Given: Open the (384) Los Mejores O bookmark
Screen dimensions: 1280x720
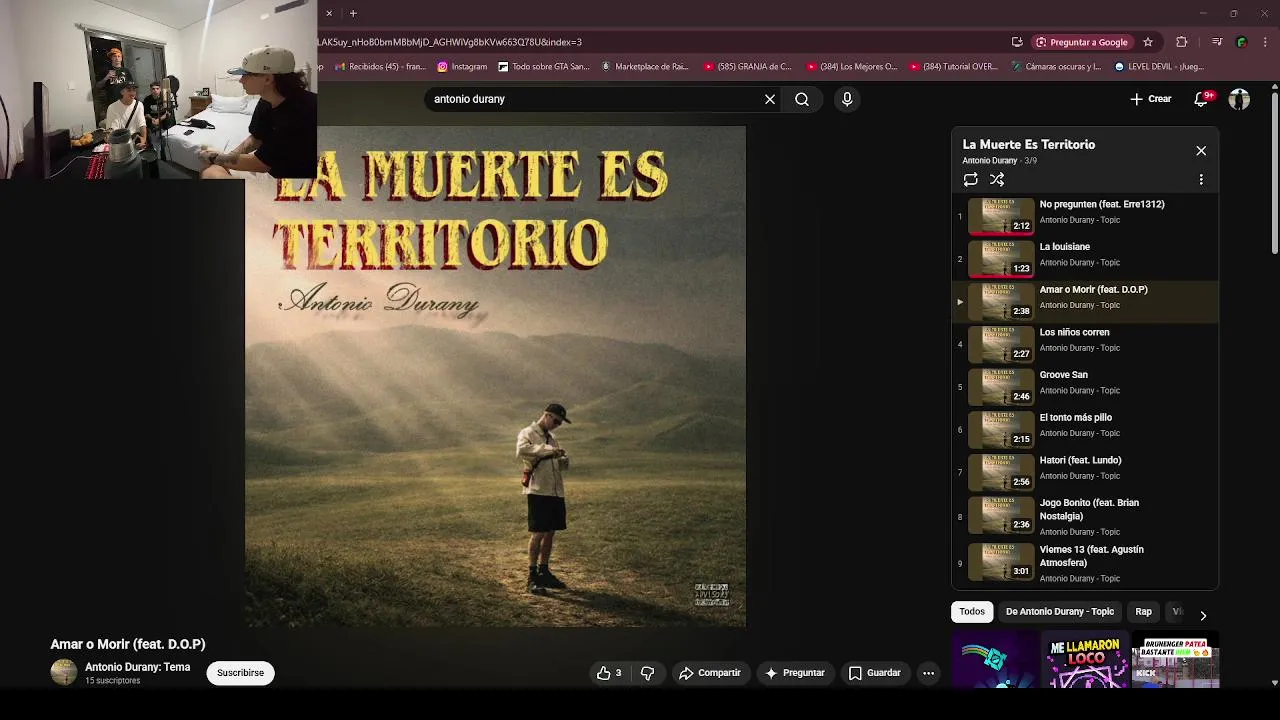Looking at the screenshot, I should (851, 67).
